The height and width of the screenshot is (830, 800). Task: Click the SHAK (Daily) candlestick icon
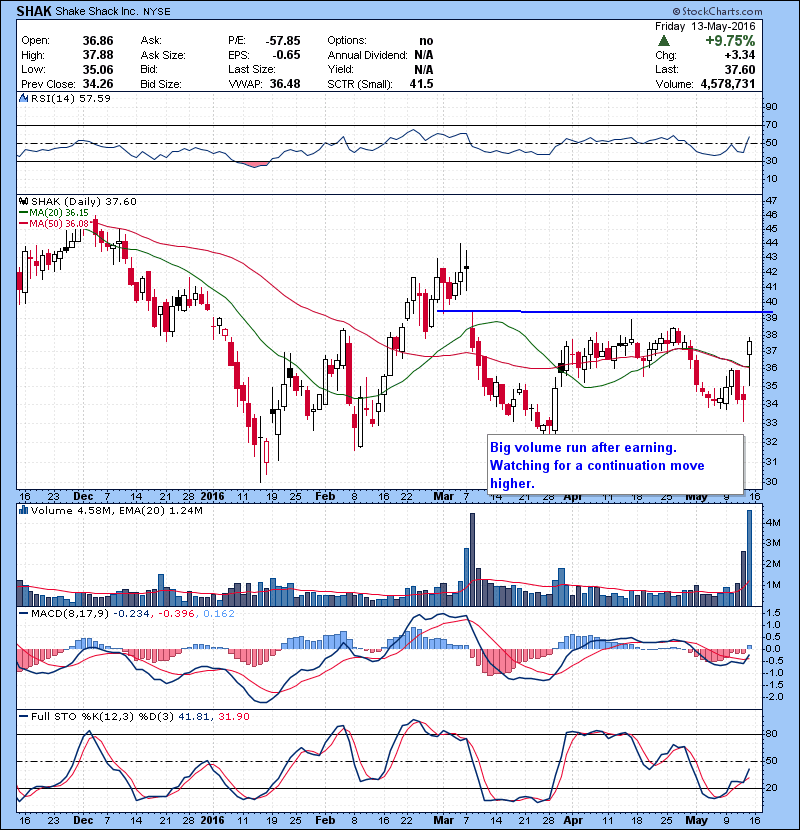point(23,201)
